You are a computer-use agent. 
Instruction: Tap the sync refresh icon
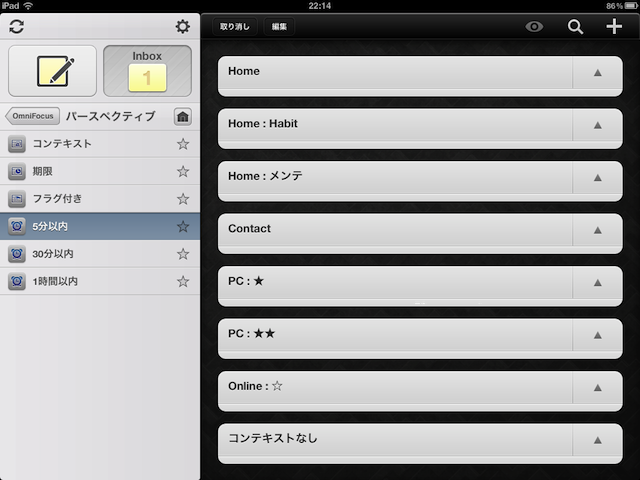click(16, 27)
